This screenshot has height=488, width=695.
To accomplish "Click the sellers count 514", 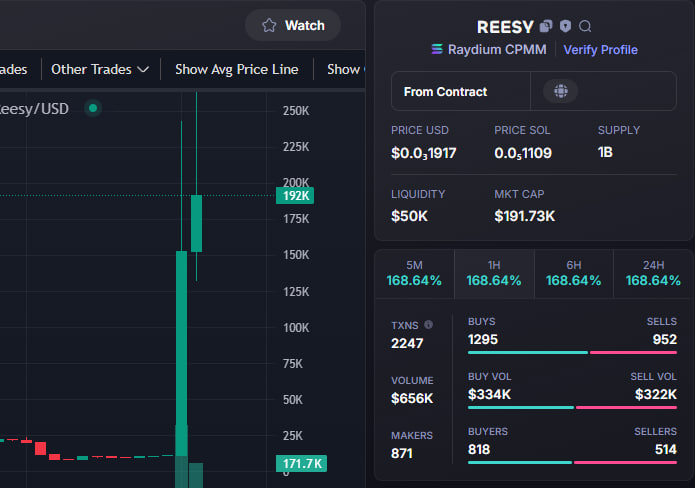I will [666, 449].
